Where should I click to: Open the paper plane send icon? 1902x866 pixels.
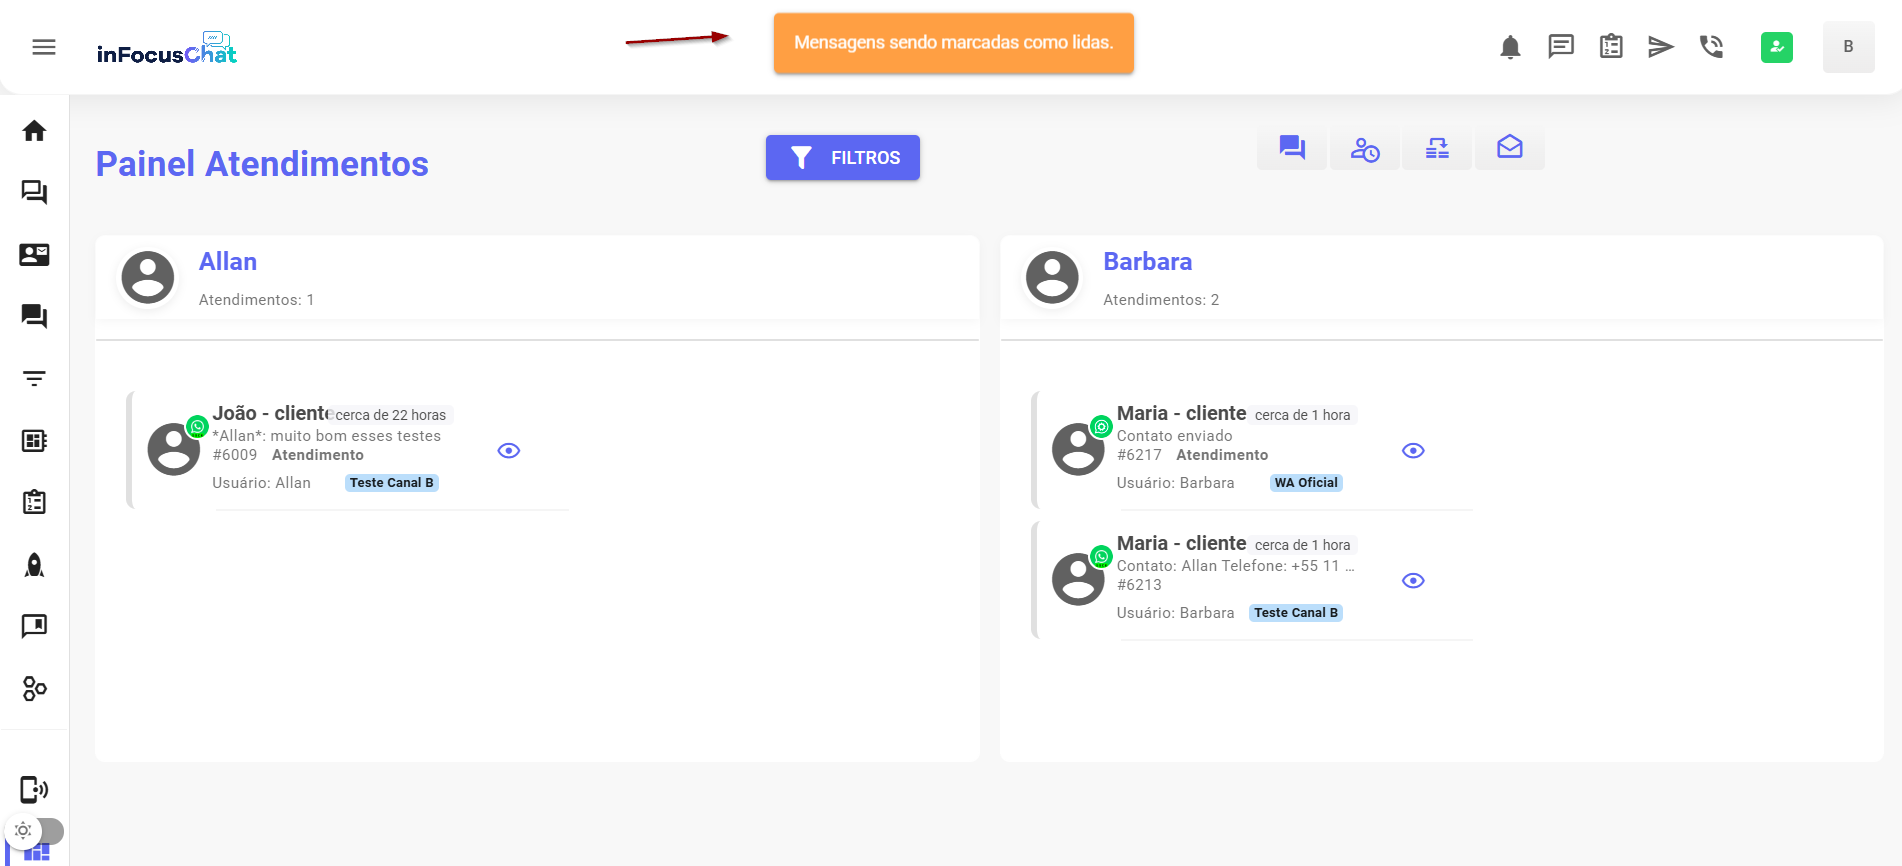[1660, 47]
